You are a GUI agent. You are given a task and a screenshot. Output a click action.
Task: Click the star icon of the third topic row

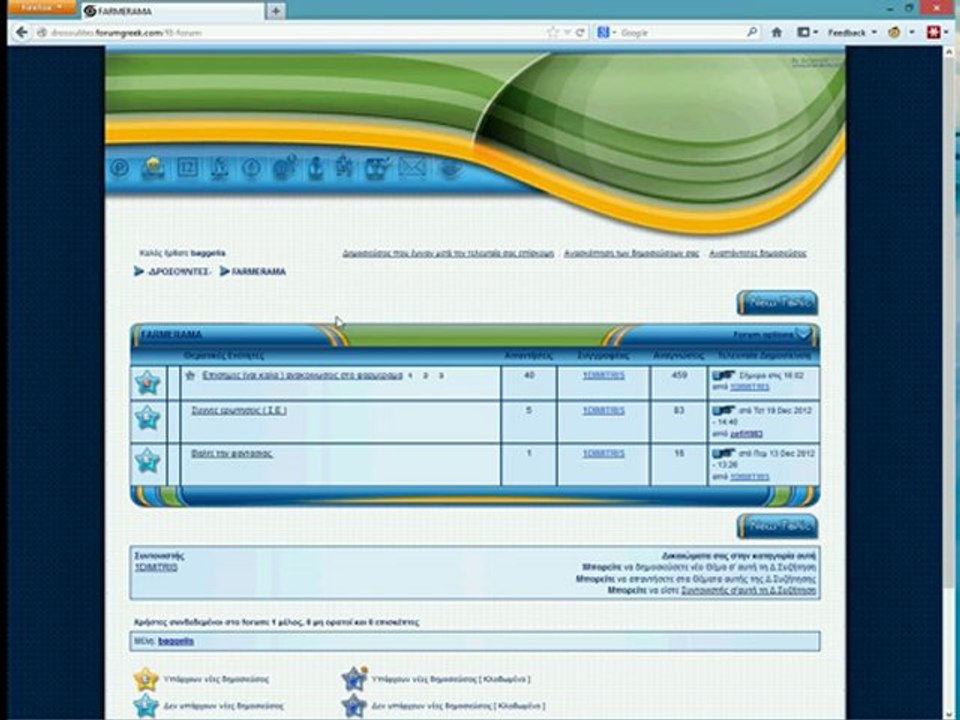click(148, 460)
